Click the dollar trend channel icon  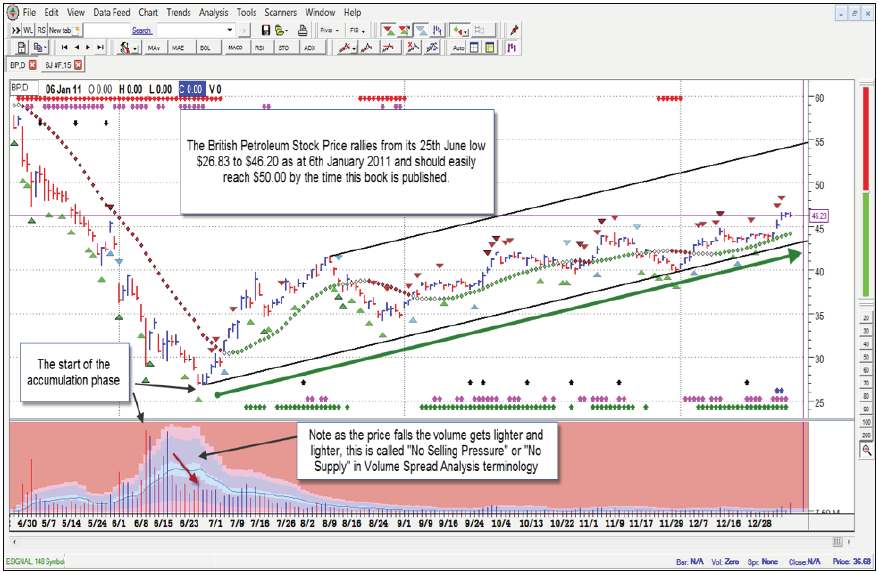click(431, 48)
